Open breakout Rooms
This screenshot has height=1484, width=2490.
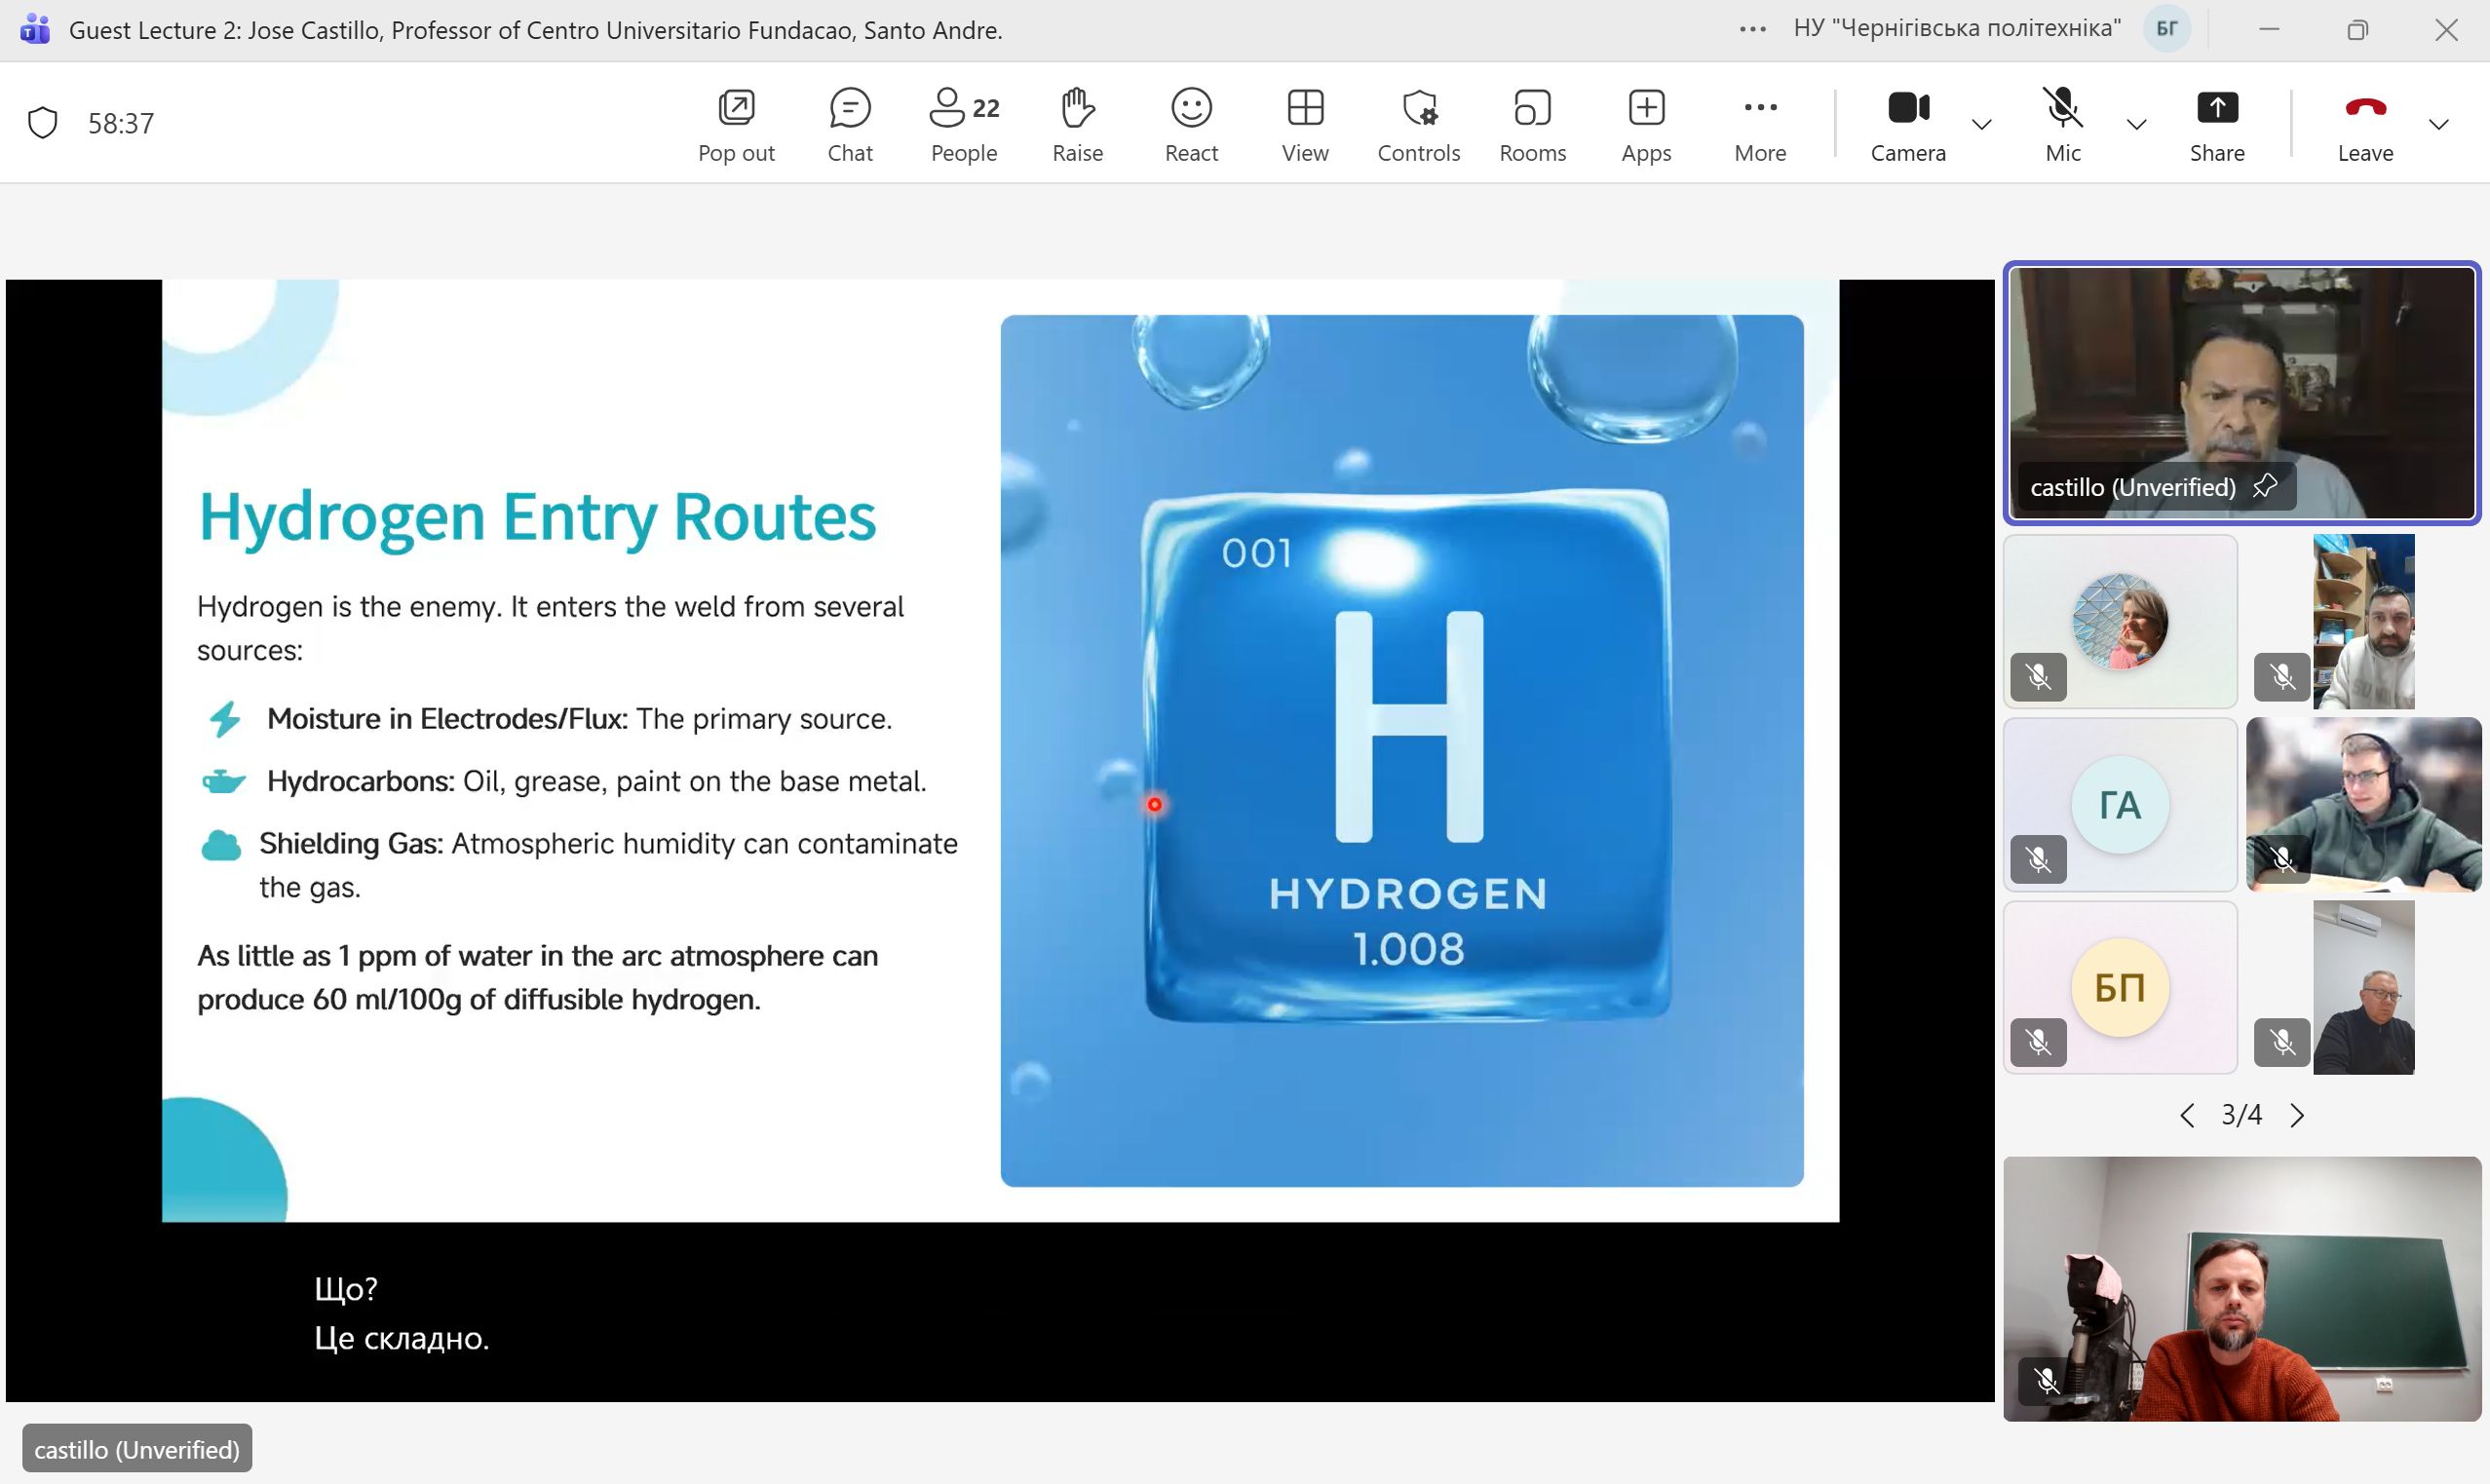(x=1532, y=124)
